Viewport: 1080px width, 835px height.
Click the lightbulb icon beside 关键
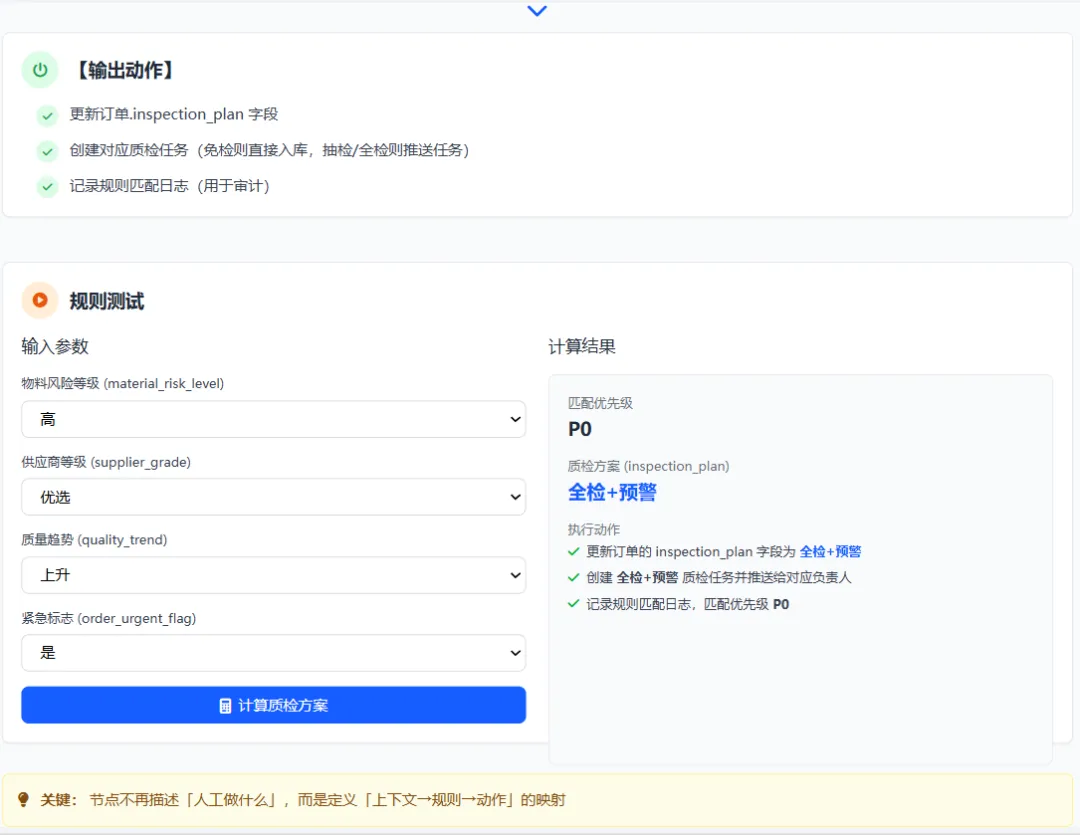23,799
